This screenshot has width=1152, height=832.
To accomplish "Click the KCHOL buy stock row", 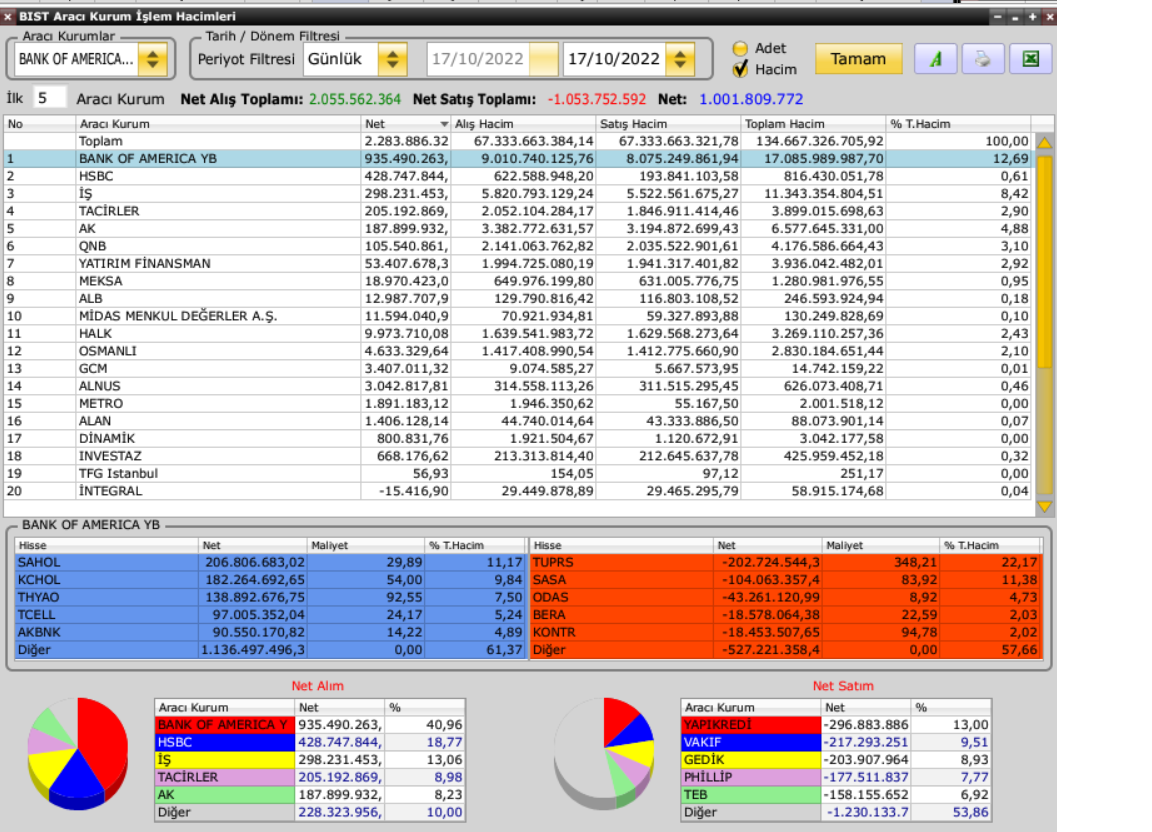I will (270, 580).
